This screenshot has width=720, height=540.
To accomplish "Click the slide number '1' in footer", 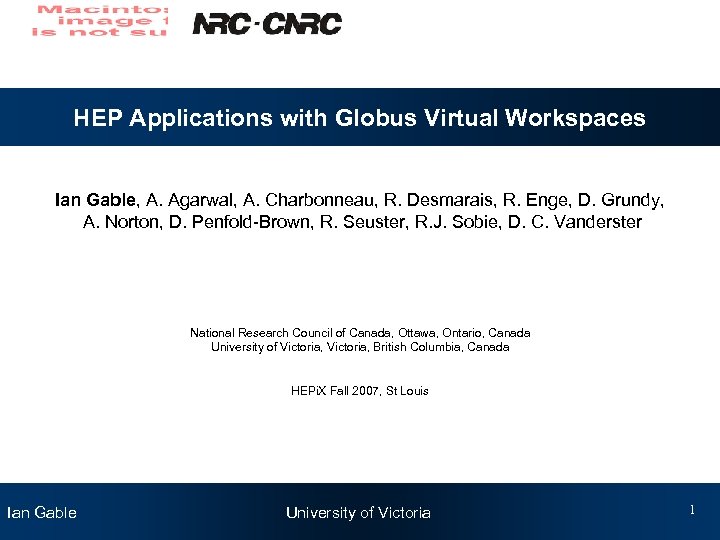I will coord(692,510).
